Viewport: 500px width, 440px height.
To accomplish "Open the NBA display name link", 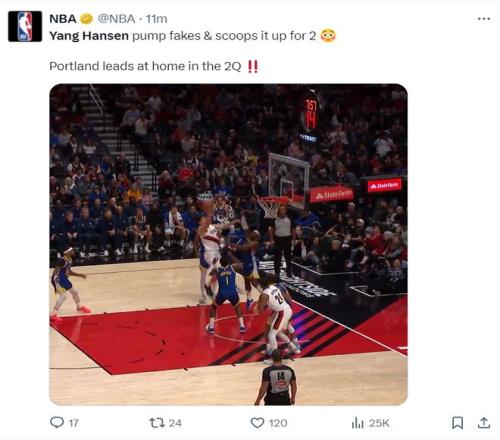I will pyautogui.click(x=63, y=19).
